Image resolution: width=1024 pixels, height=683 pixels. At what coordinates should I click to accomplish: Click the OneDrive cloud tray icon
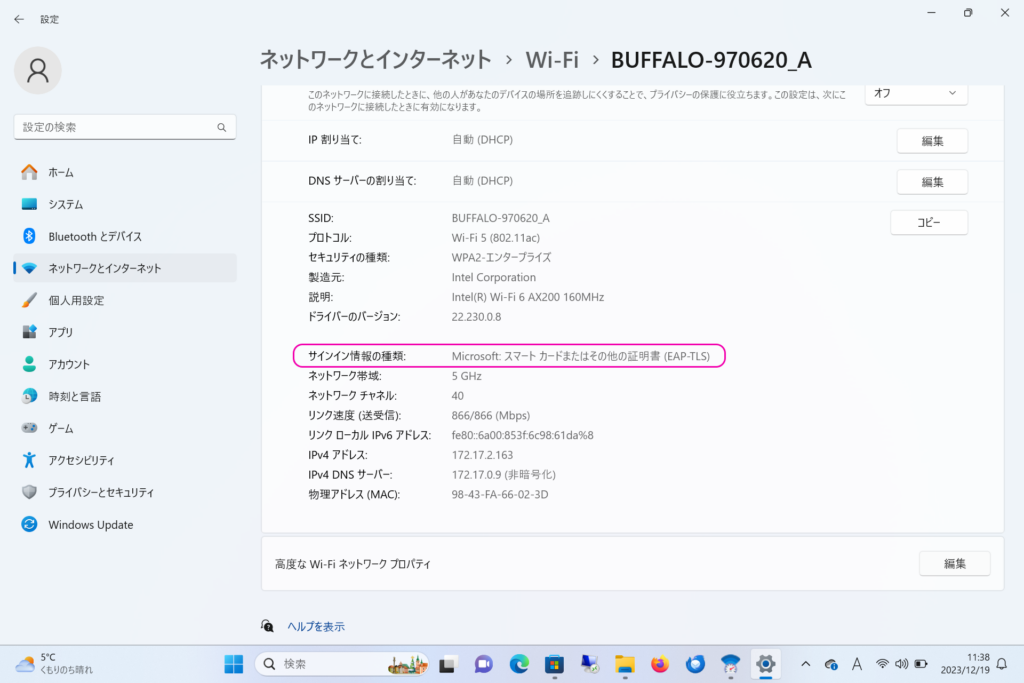tap(831, 665)
